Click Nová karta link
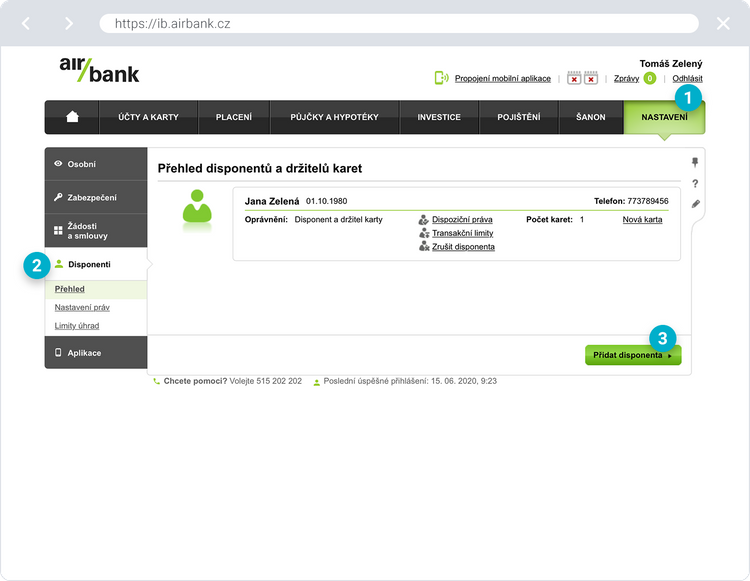This screenshot has width=750, height=581. (x=642, y=219)
